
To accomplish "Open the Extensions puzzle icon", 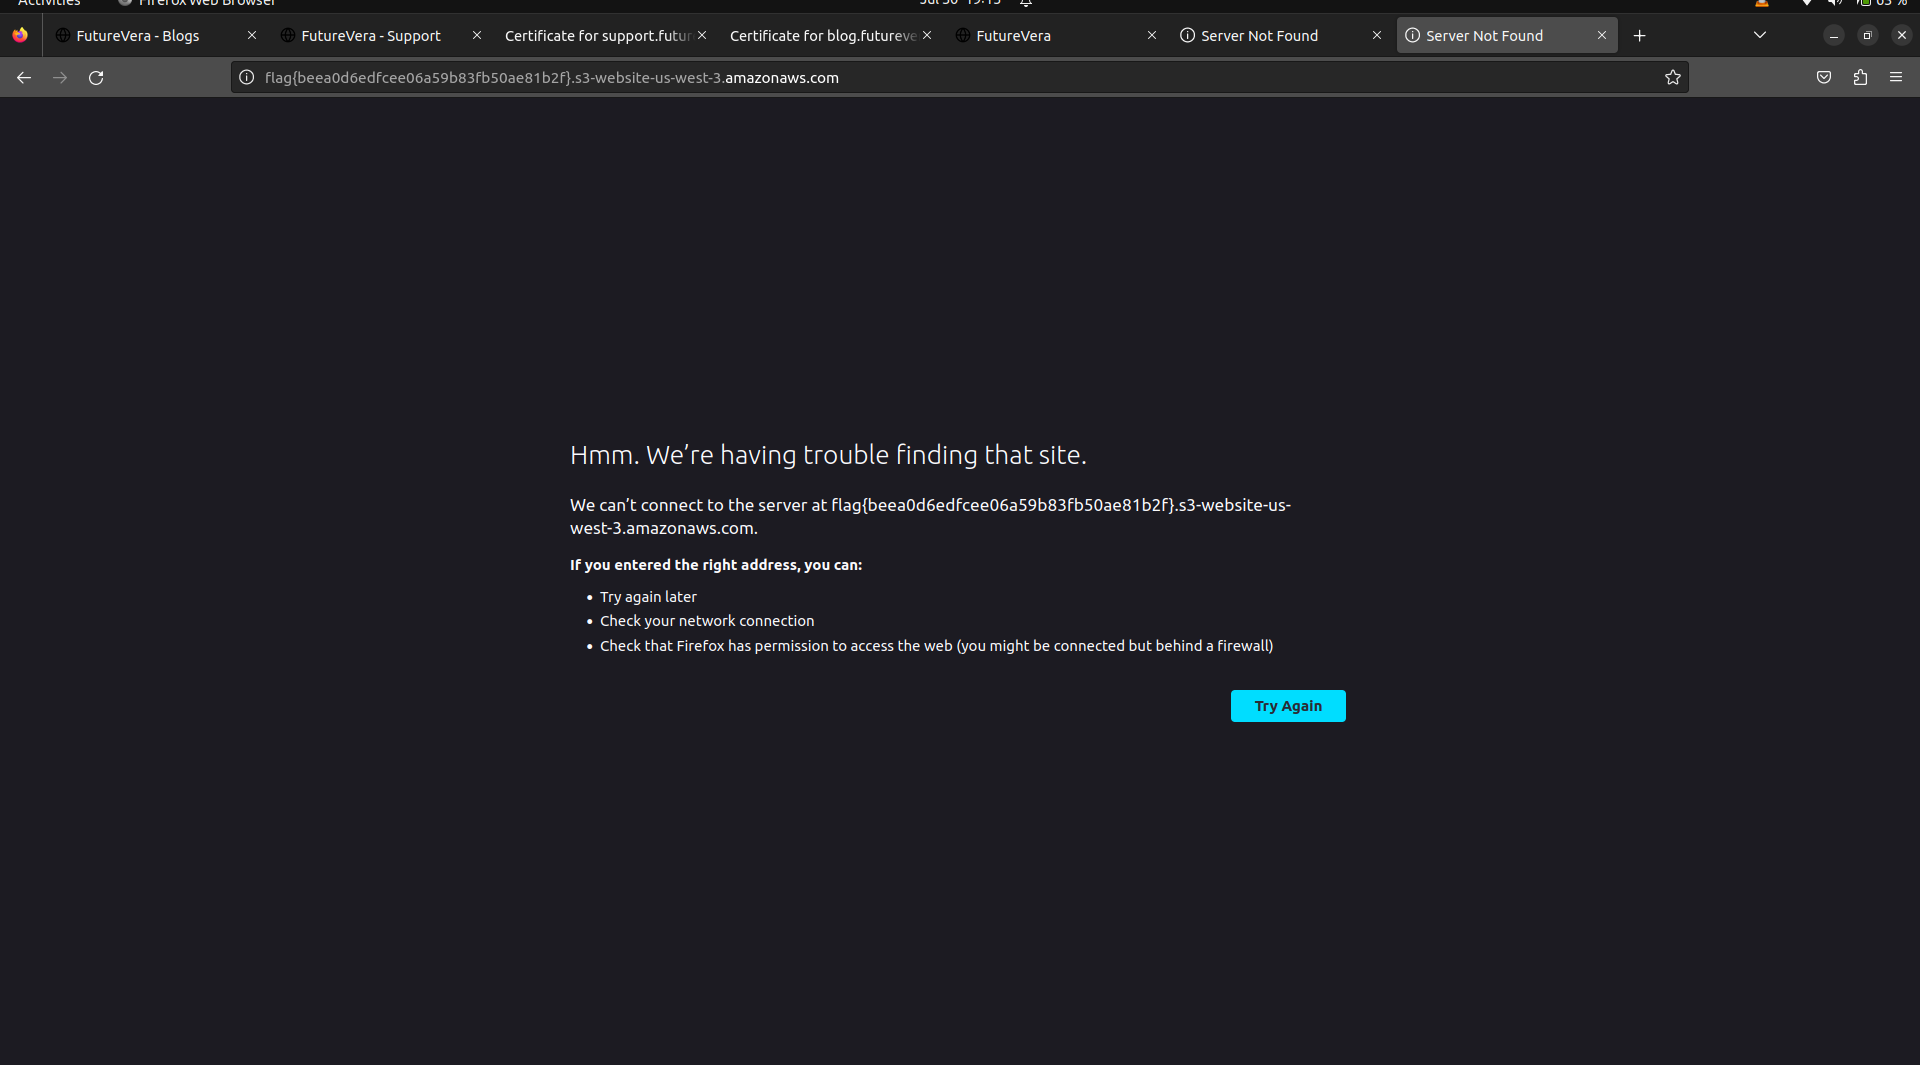I will (x=1860, y=78).
